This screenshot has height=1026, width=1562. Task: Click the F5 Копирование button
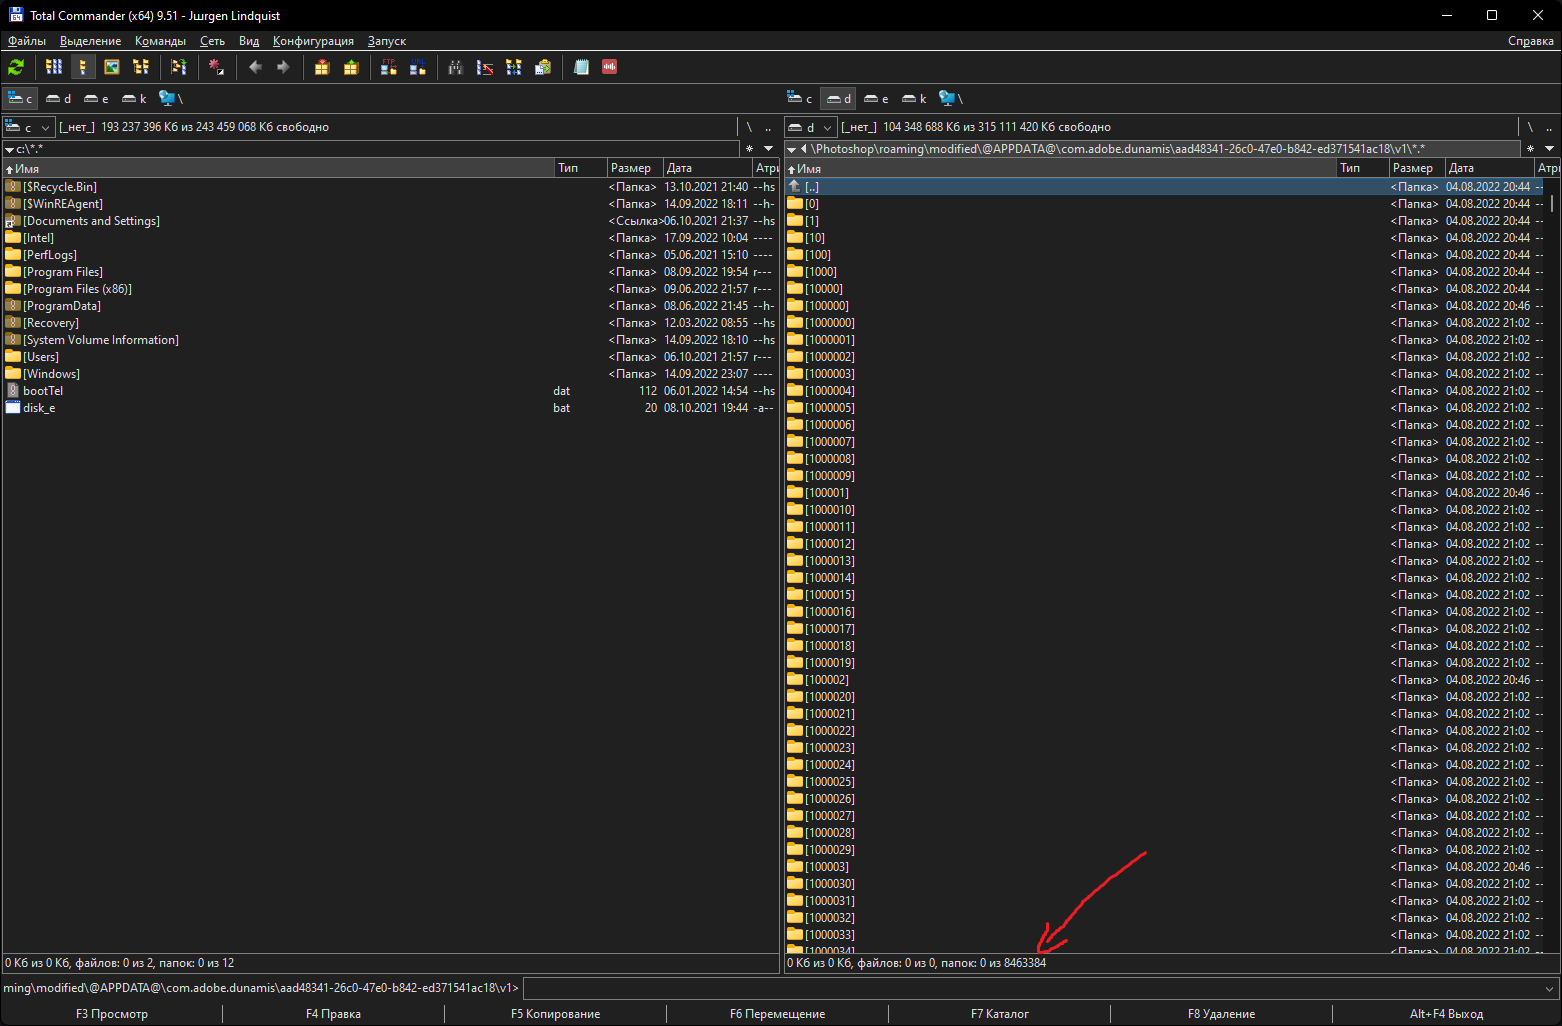[x=555, y=1014]
